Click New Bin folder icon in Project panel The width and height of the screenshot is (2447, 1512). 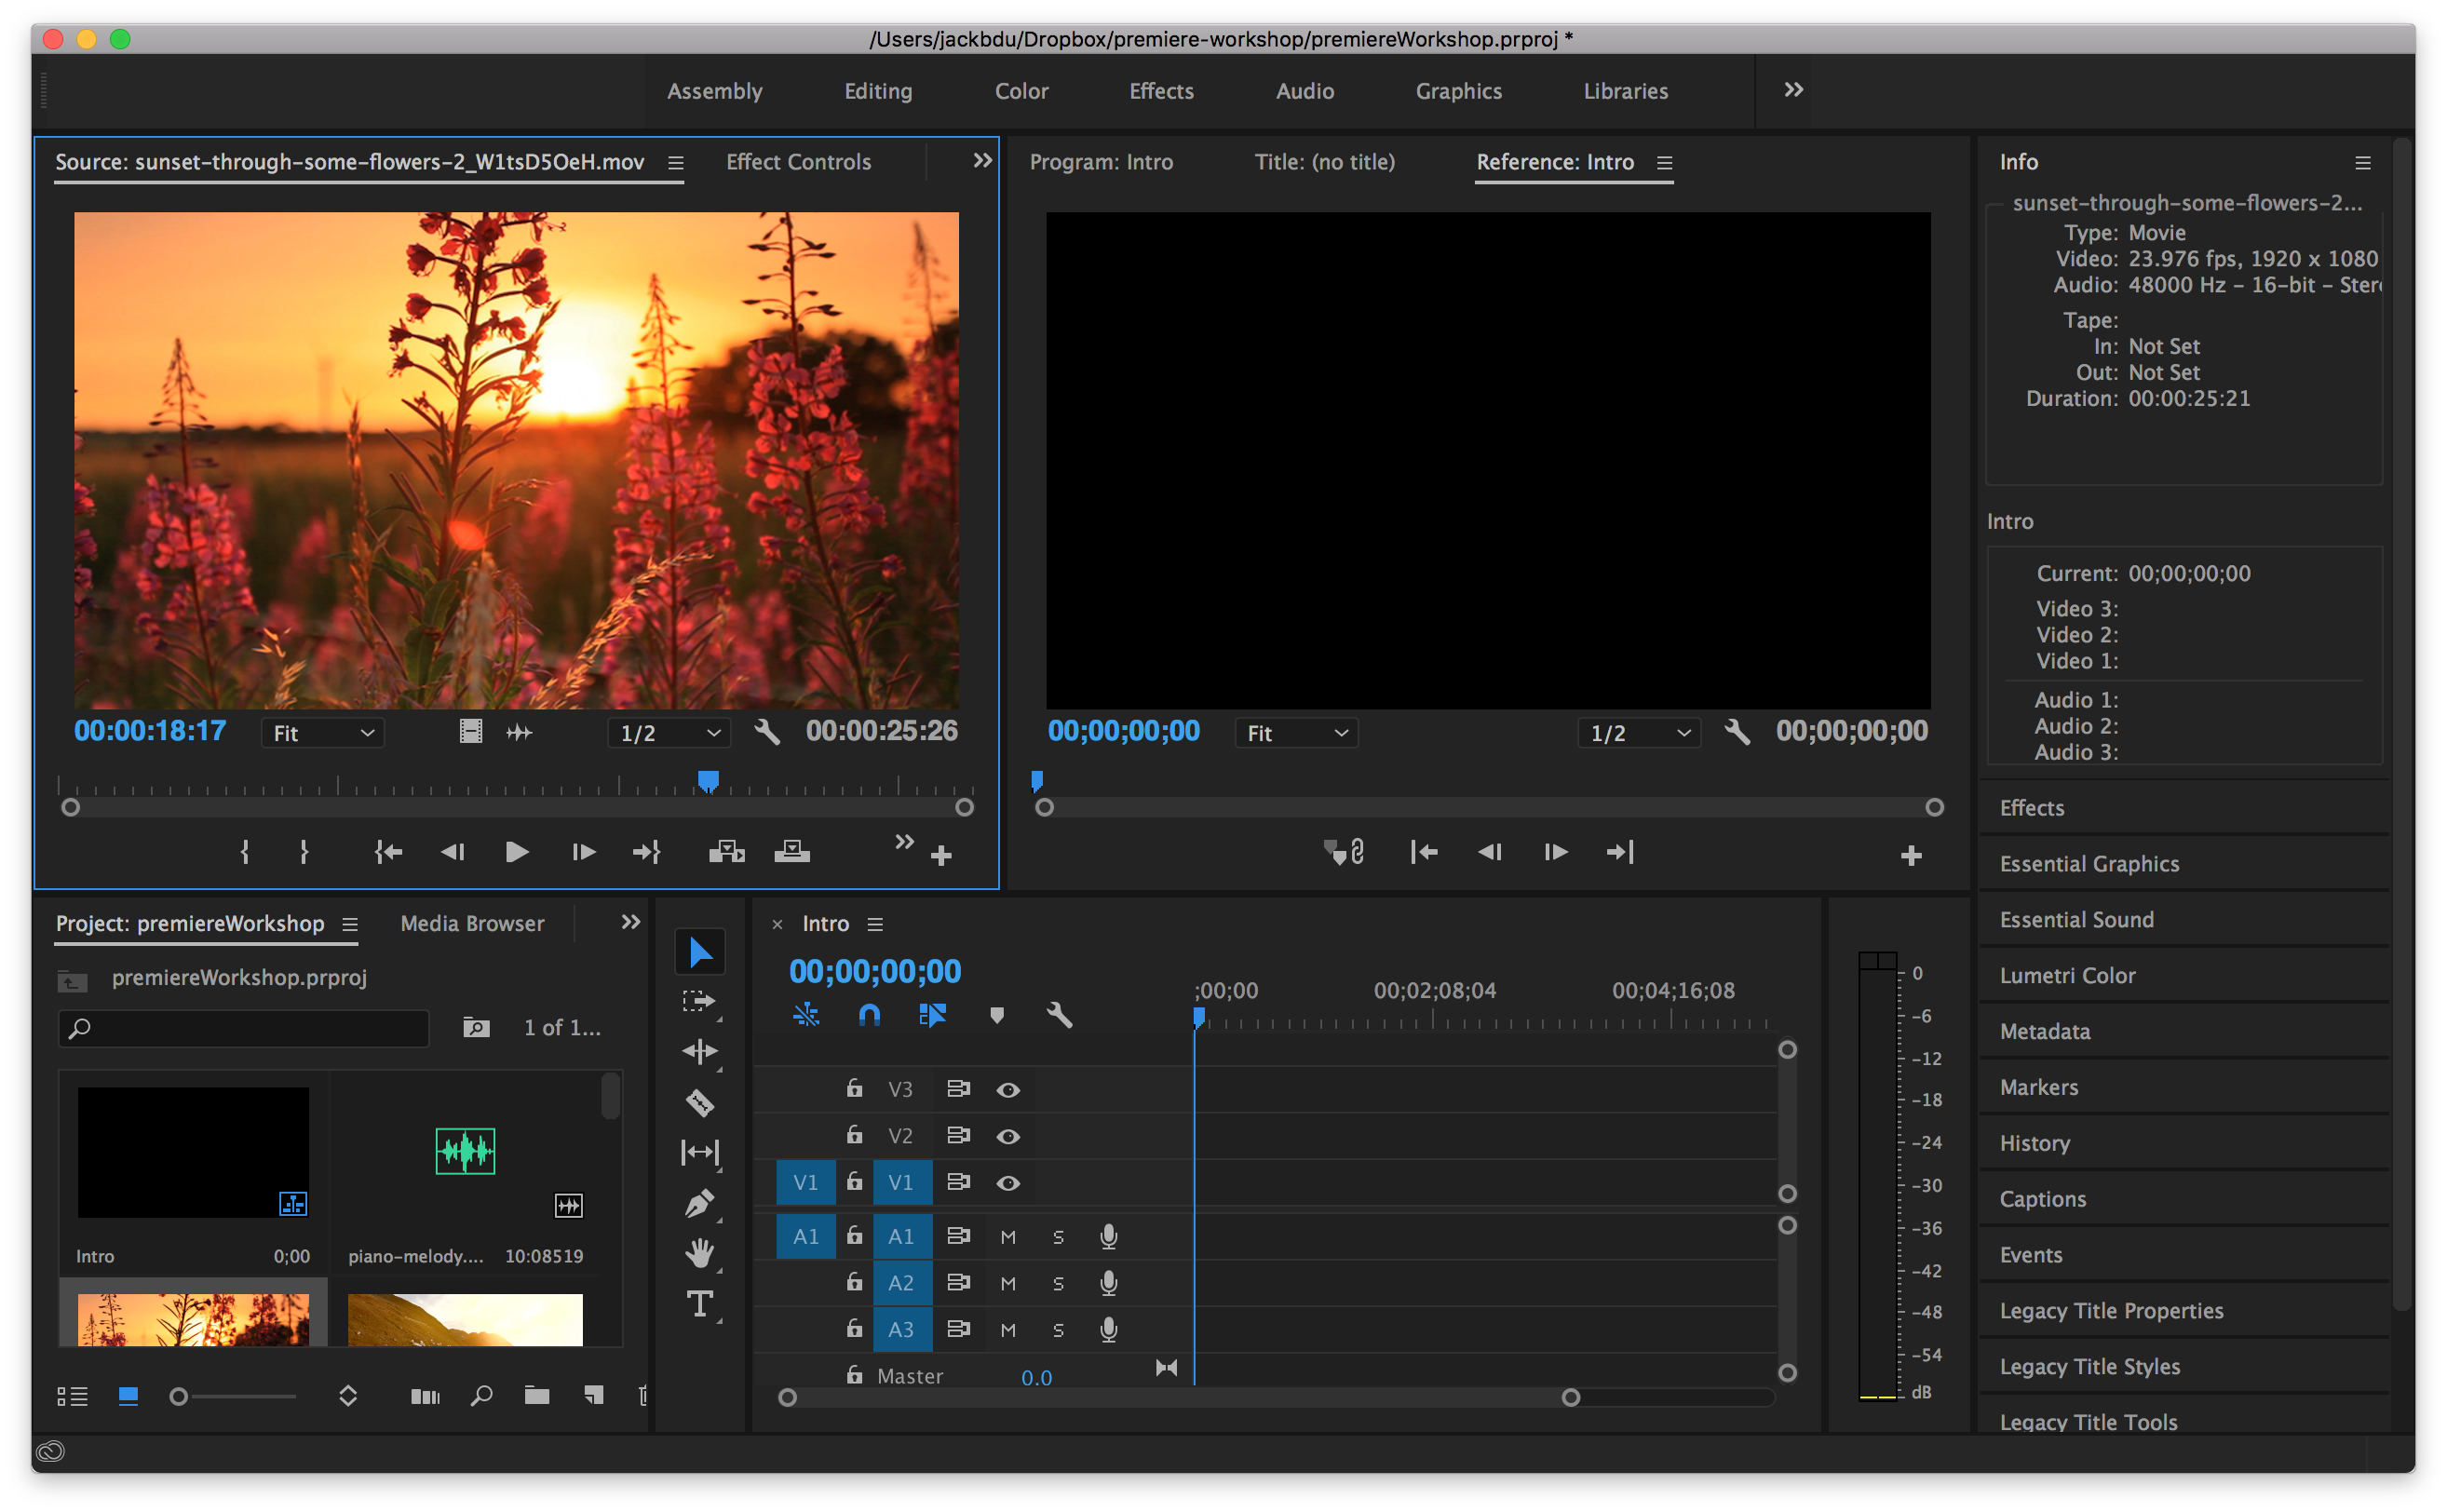pyautogui.click(x=537, y=1396)
